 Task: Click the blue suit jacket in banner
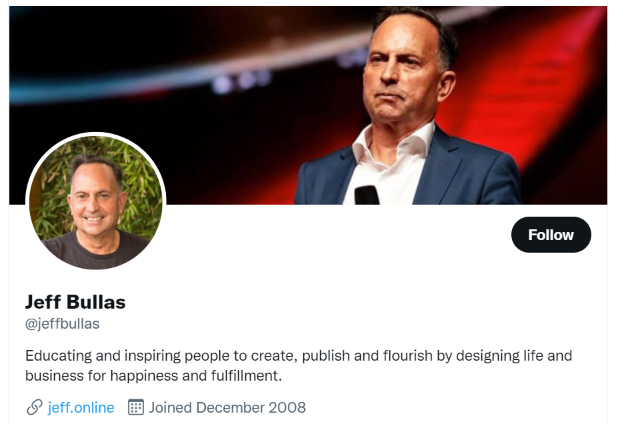click(470, 170)
